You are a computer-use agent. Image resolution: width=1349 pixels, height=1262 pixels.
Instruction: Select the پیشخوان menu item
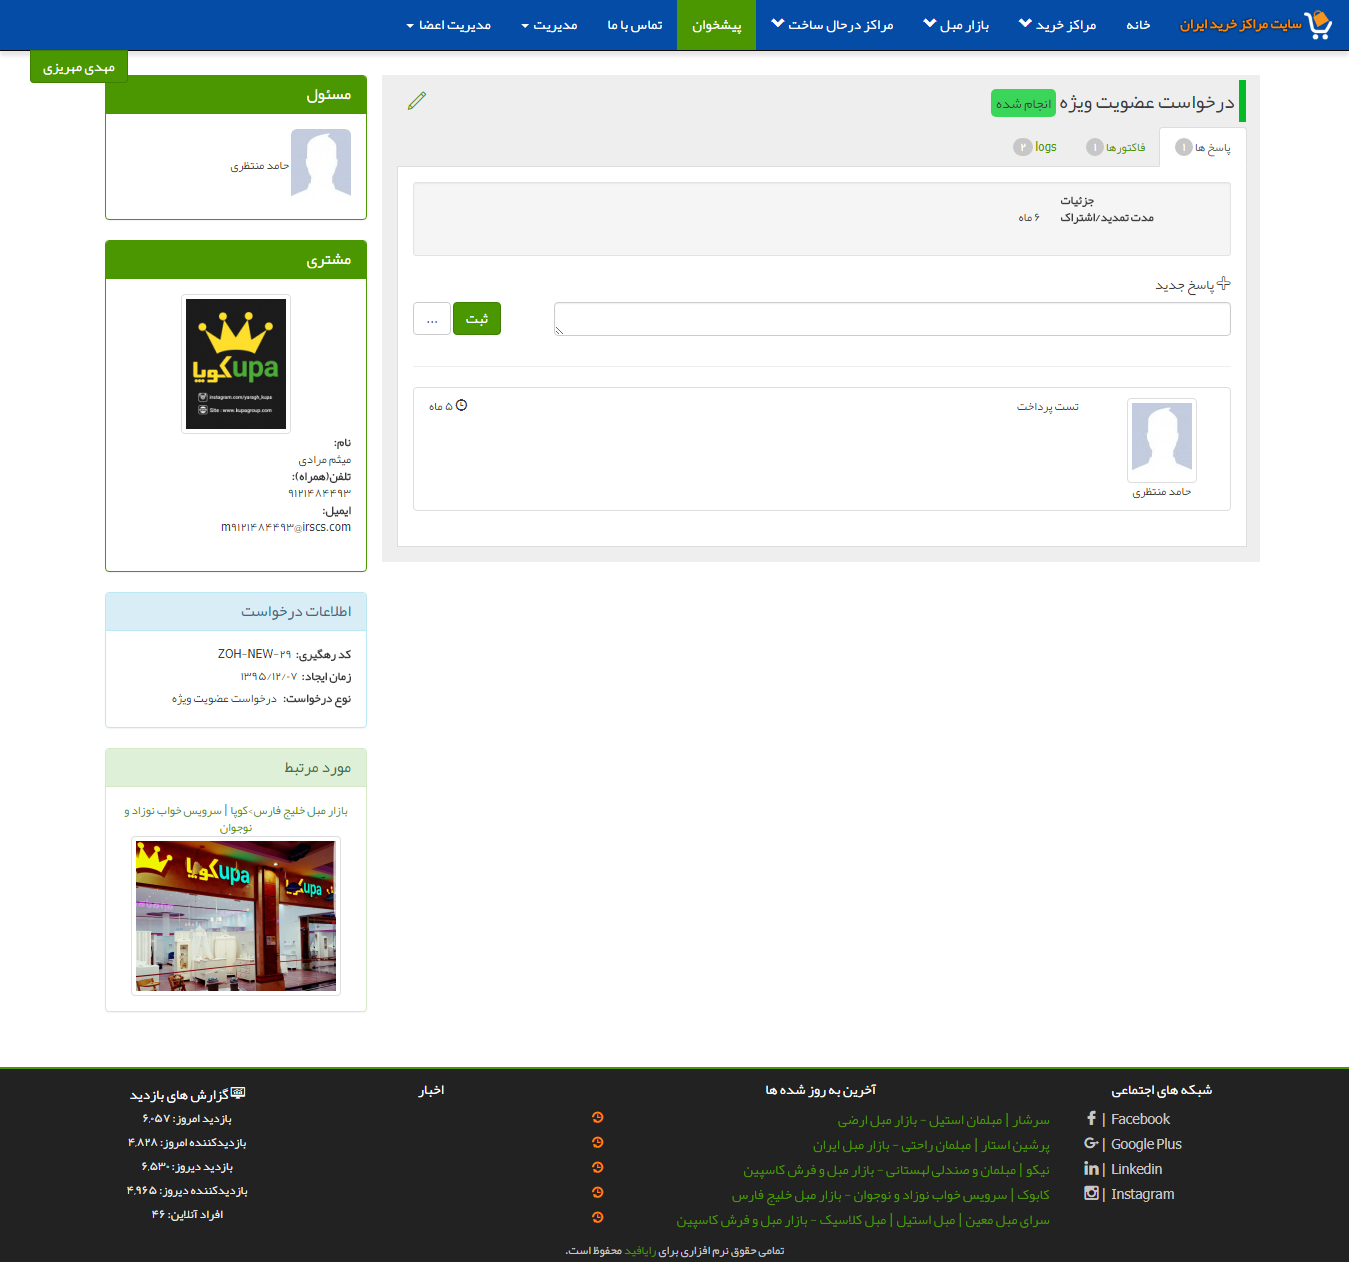pyautogui.click(x=716, y=25)
